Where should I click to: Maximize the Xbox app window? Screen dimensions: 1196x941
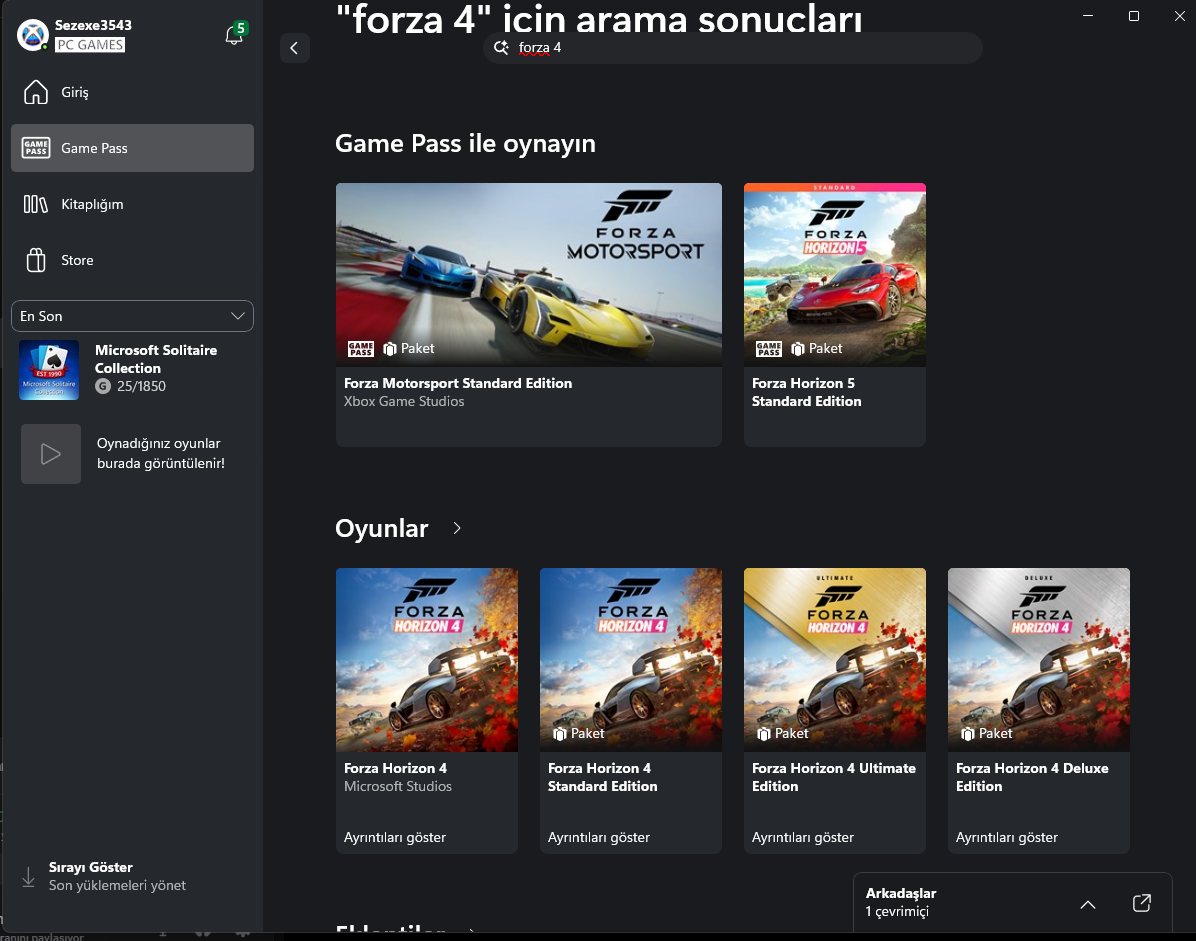pos(1133,15)
